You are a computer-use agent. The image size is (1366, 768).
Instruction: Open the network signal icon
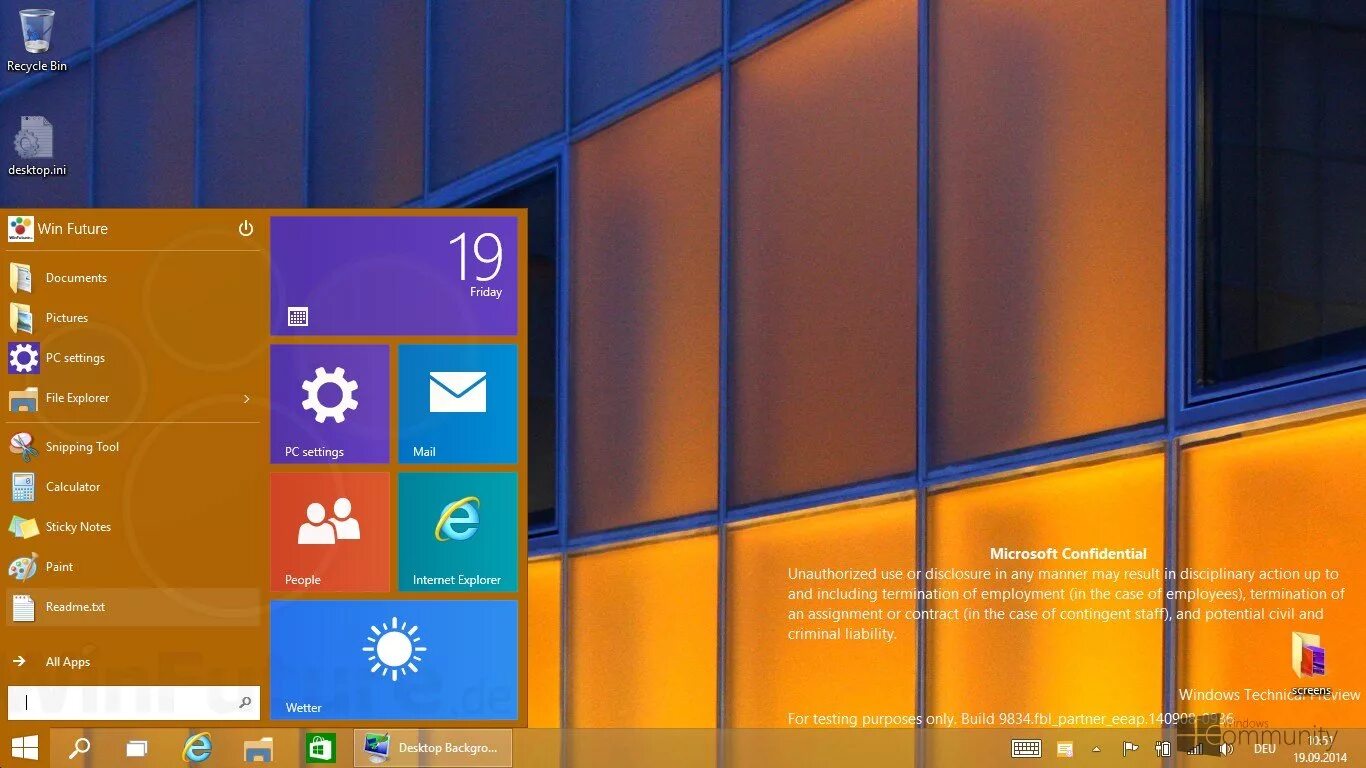[1195, 749]
